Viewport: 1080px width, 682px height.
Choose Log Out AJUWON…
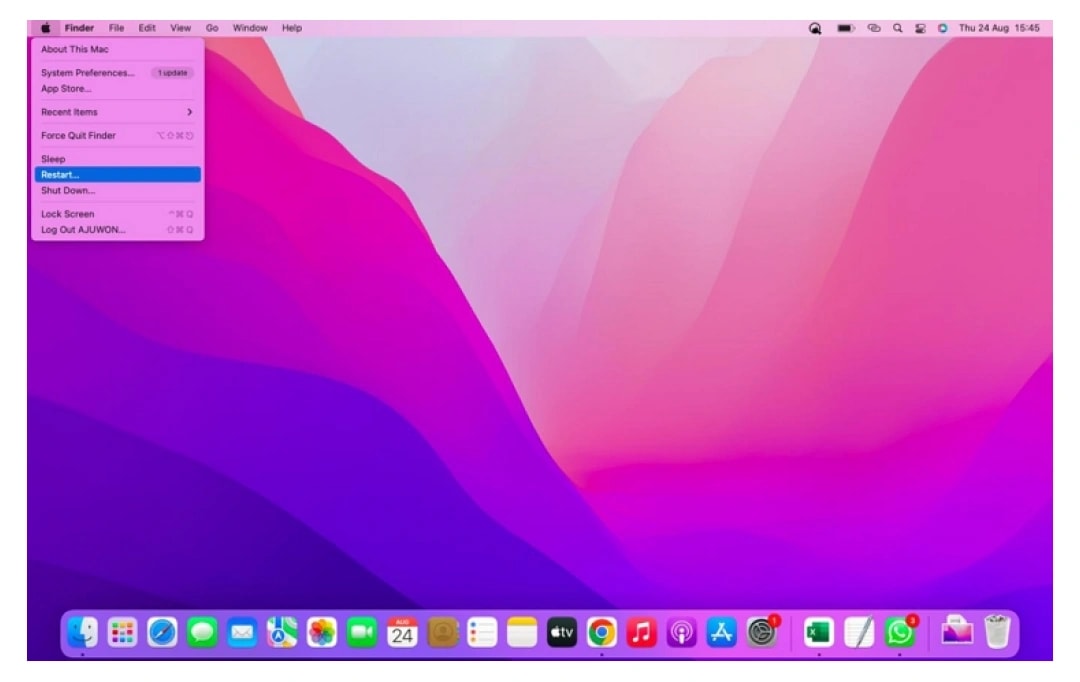[118, 230]
